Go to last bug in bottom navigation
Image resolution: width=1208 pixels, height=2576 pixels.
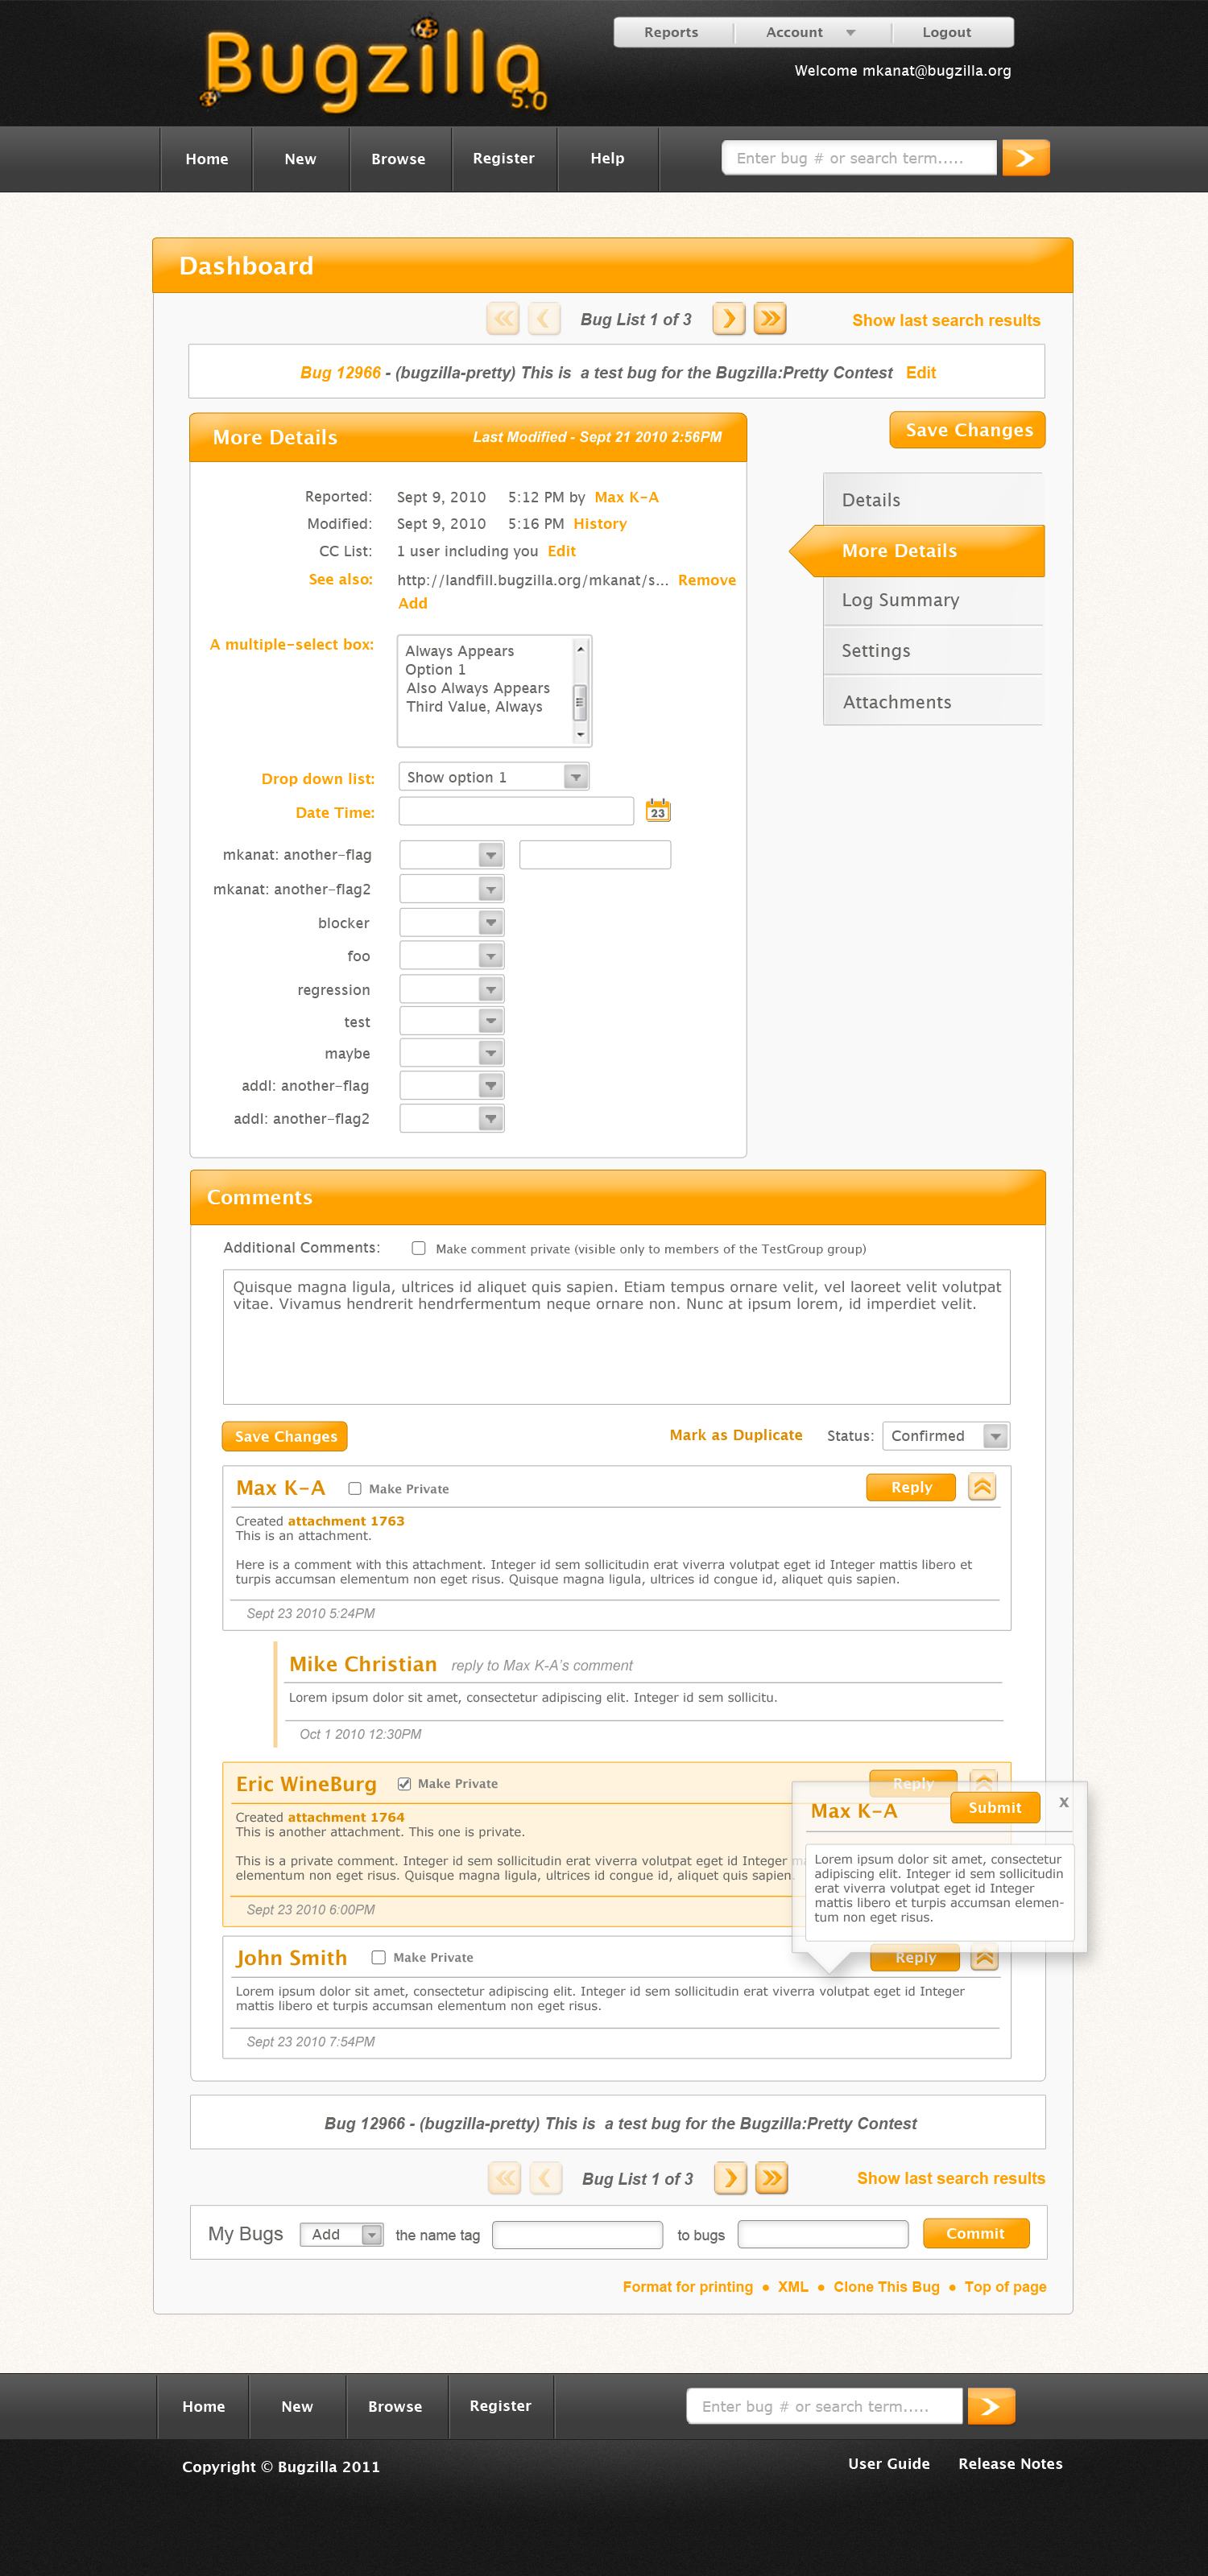tap(772, 2177)
